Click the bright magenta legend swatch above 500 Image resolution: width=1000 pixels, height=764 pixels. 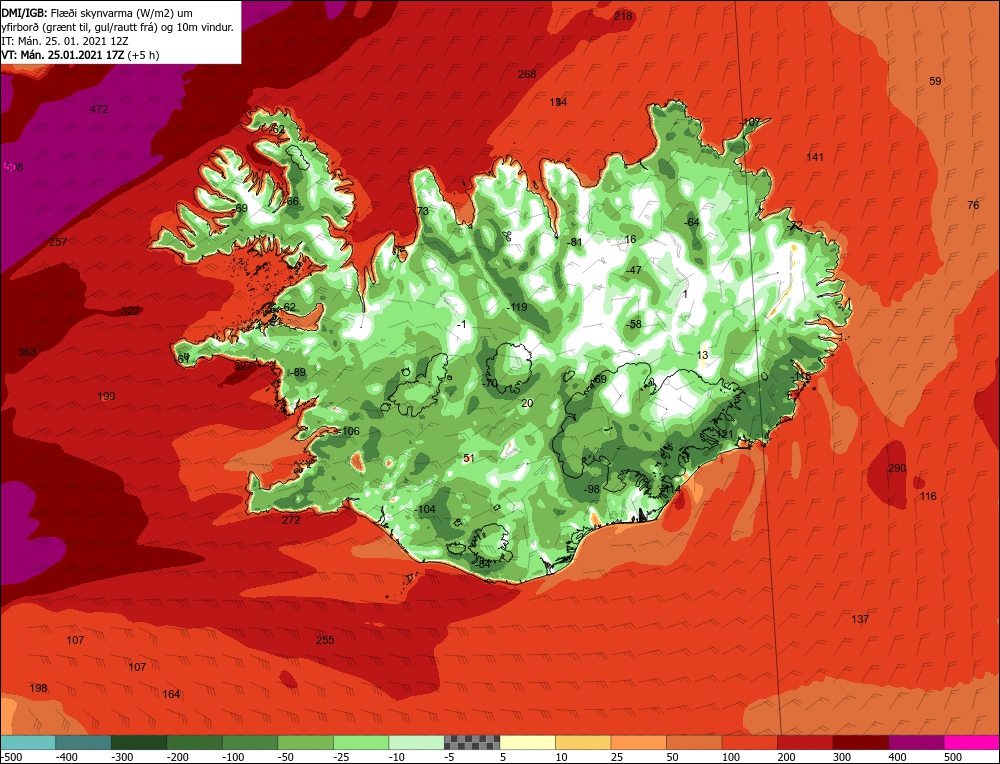972,742
